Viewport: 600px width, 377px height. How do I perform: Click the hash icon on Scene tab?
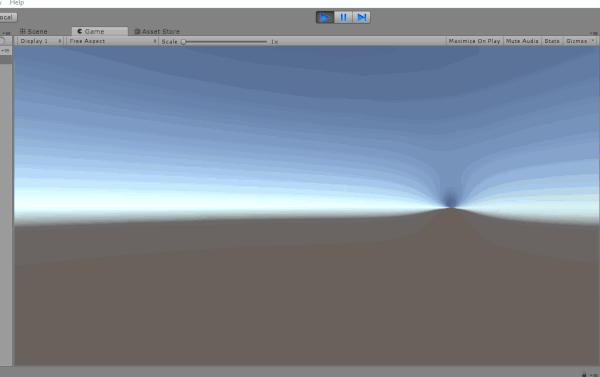(x=23, y=31)
